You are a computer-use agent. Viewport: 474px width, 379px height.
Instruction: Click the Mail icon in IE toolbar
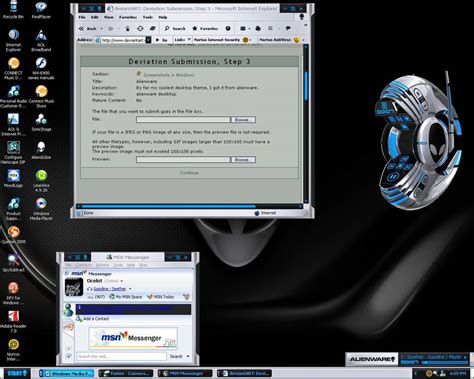(x=243, y=29)
